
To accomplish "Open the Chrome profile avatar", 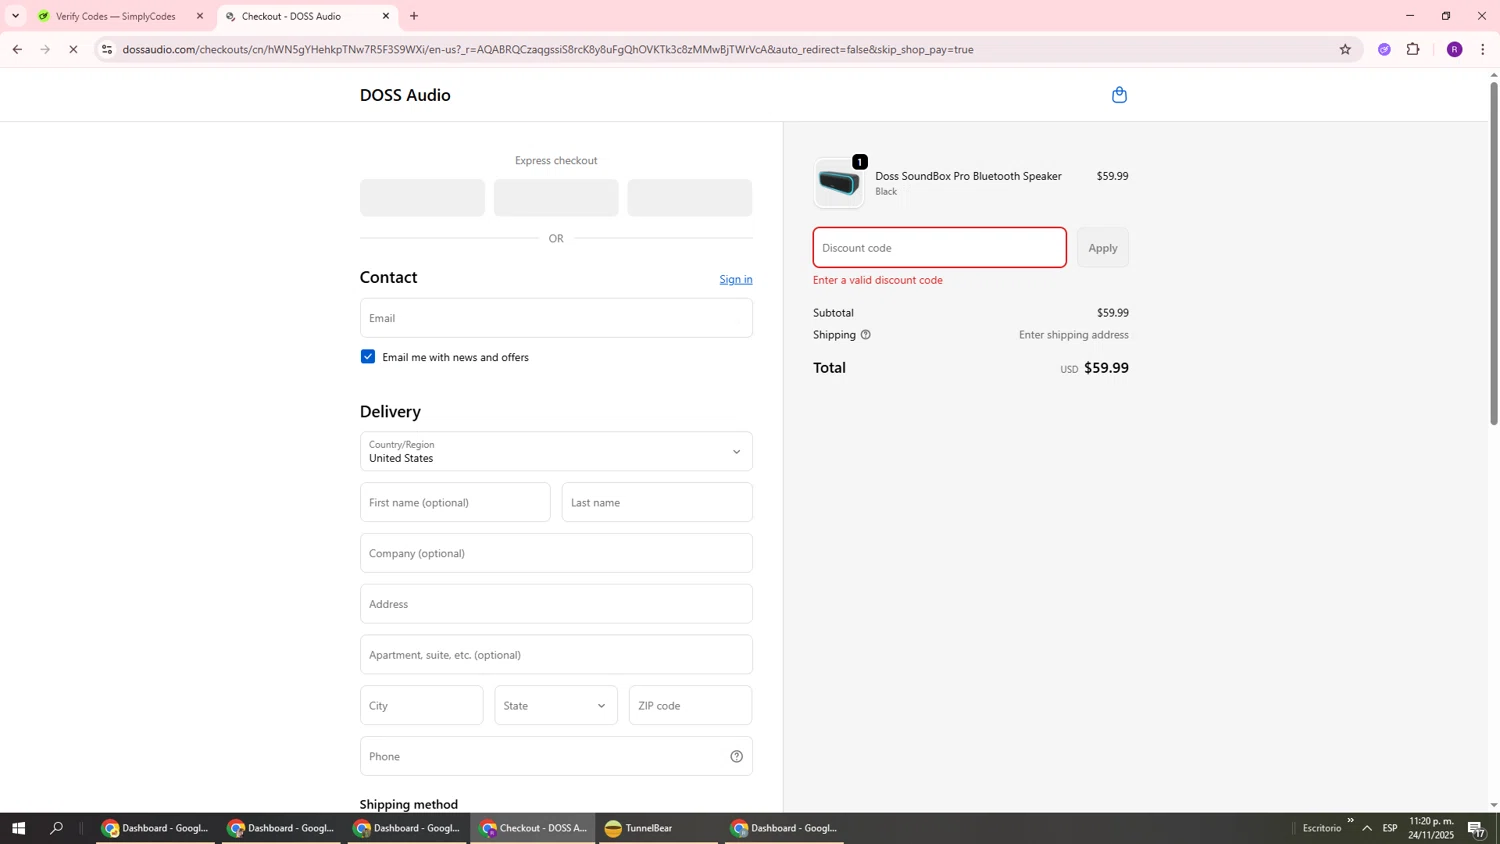I will coord(1454,49).
